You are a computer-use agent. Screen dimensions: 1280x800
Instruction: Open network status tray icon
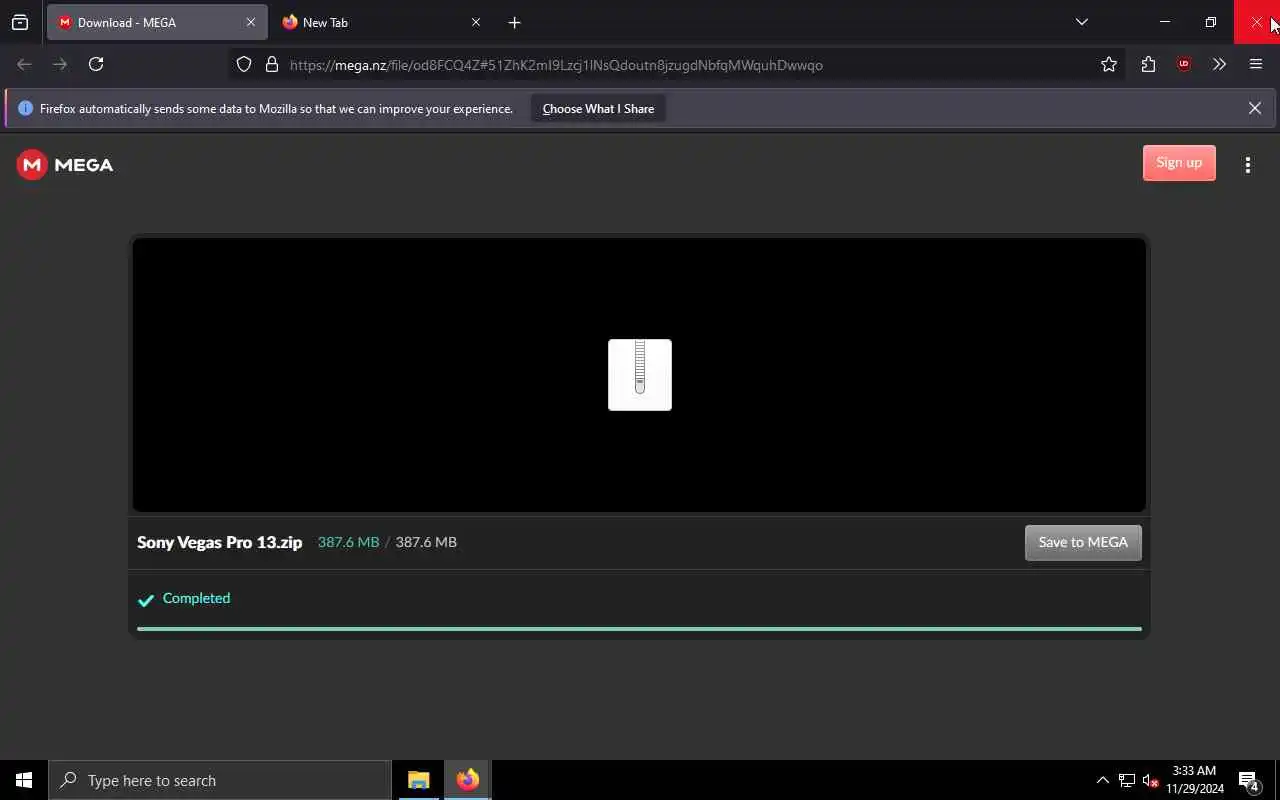click(1127, 780)
